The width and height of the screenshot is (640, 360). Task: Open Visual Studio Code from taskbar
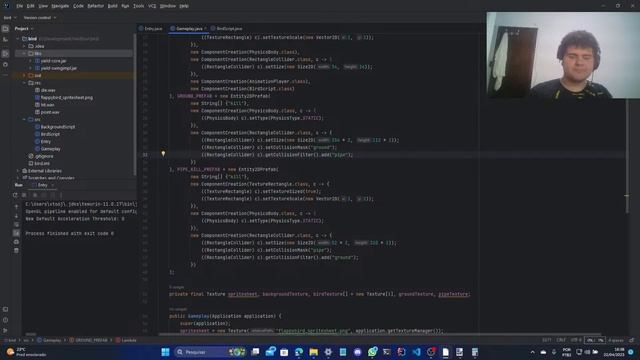(416, 352)
